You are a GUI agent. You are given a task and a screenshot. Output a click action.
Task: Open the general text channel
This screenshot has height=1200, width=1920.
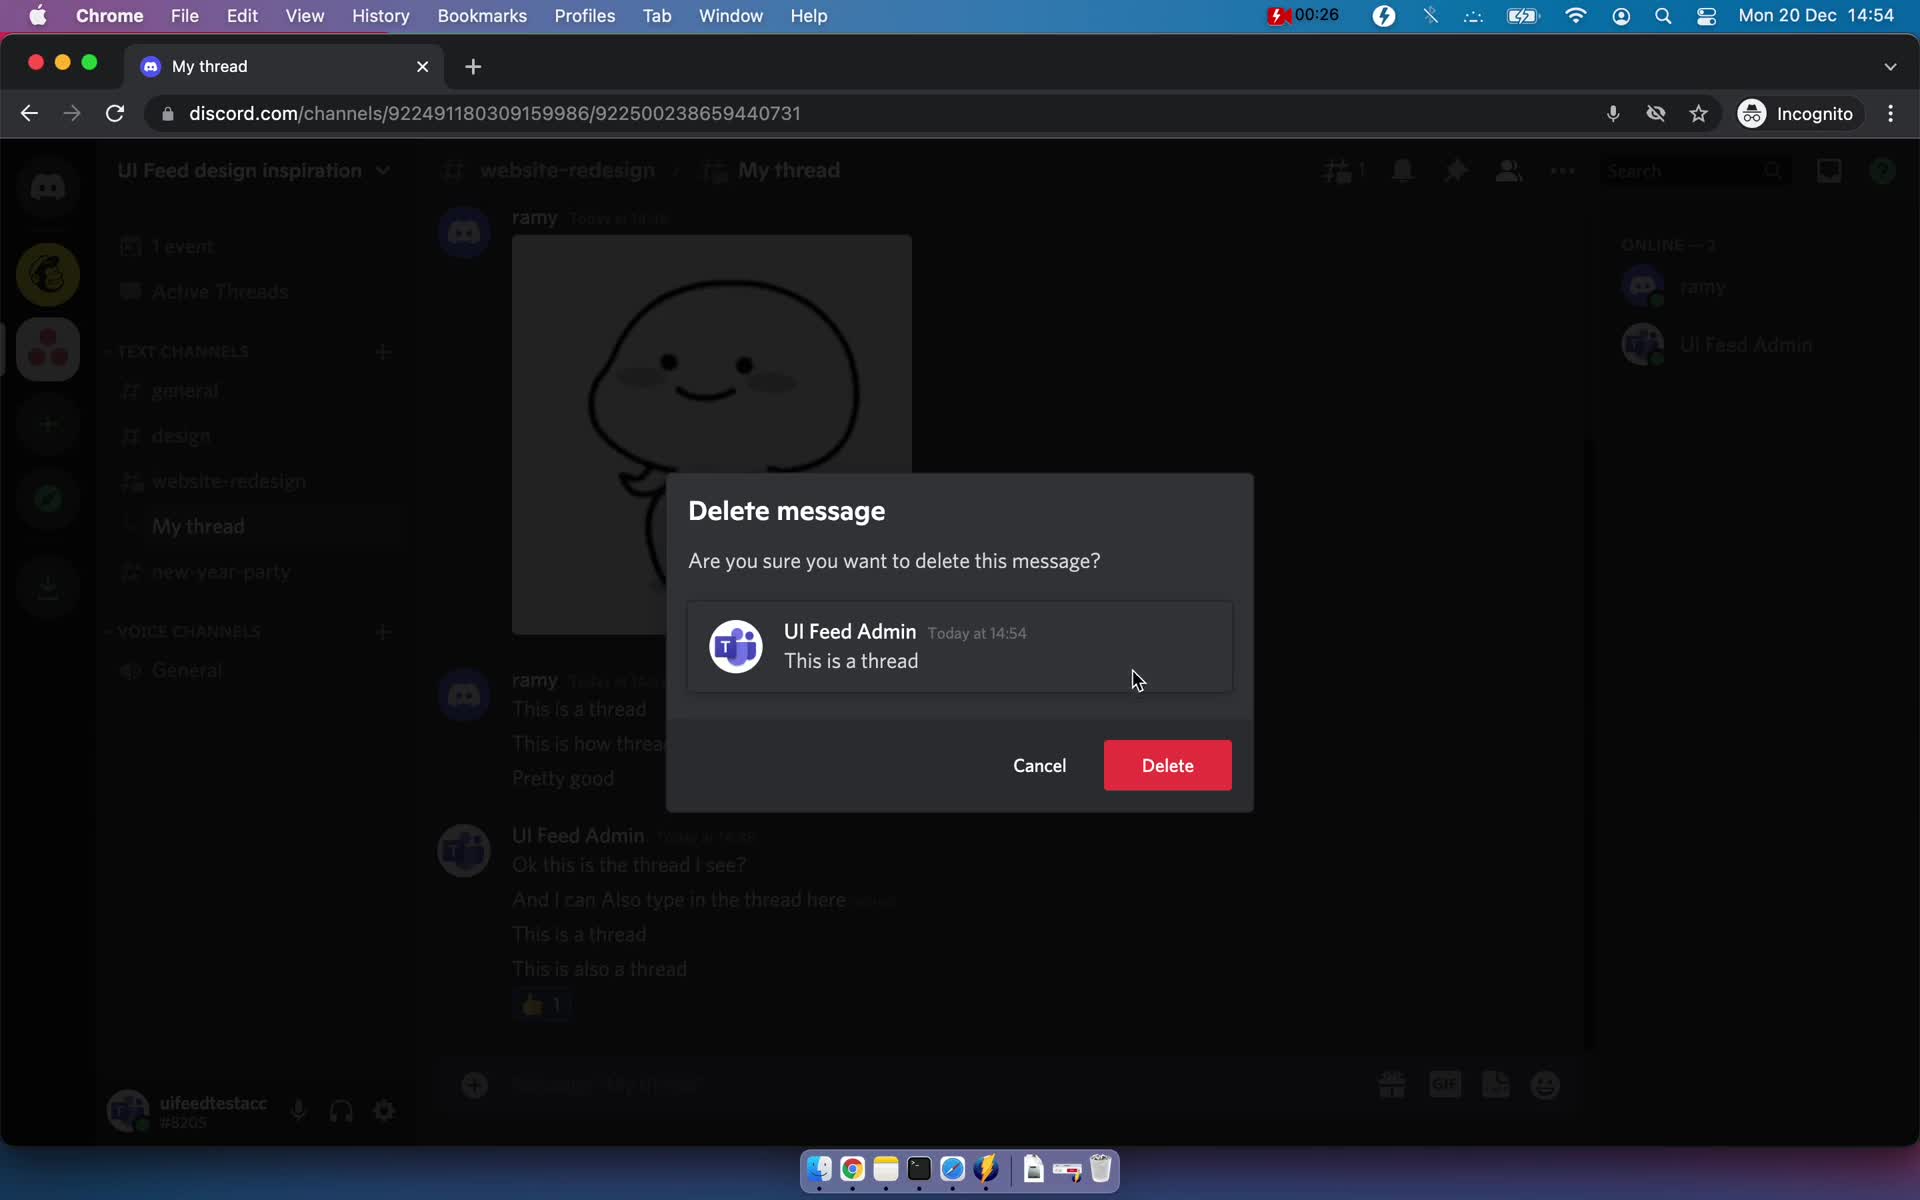pyautogui.click(x=254, y=391)
